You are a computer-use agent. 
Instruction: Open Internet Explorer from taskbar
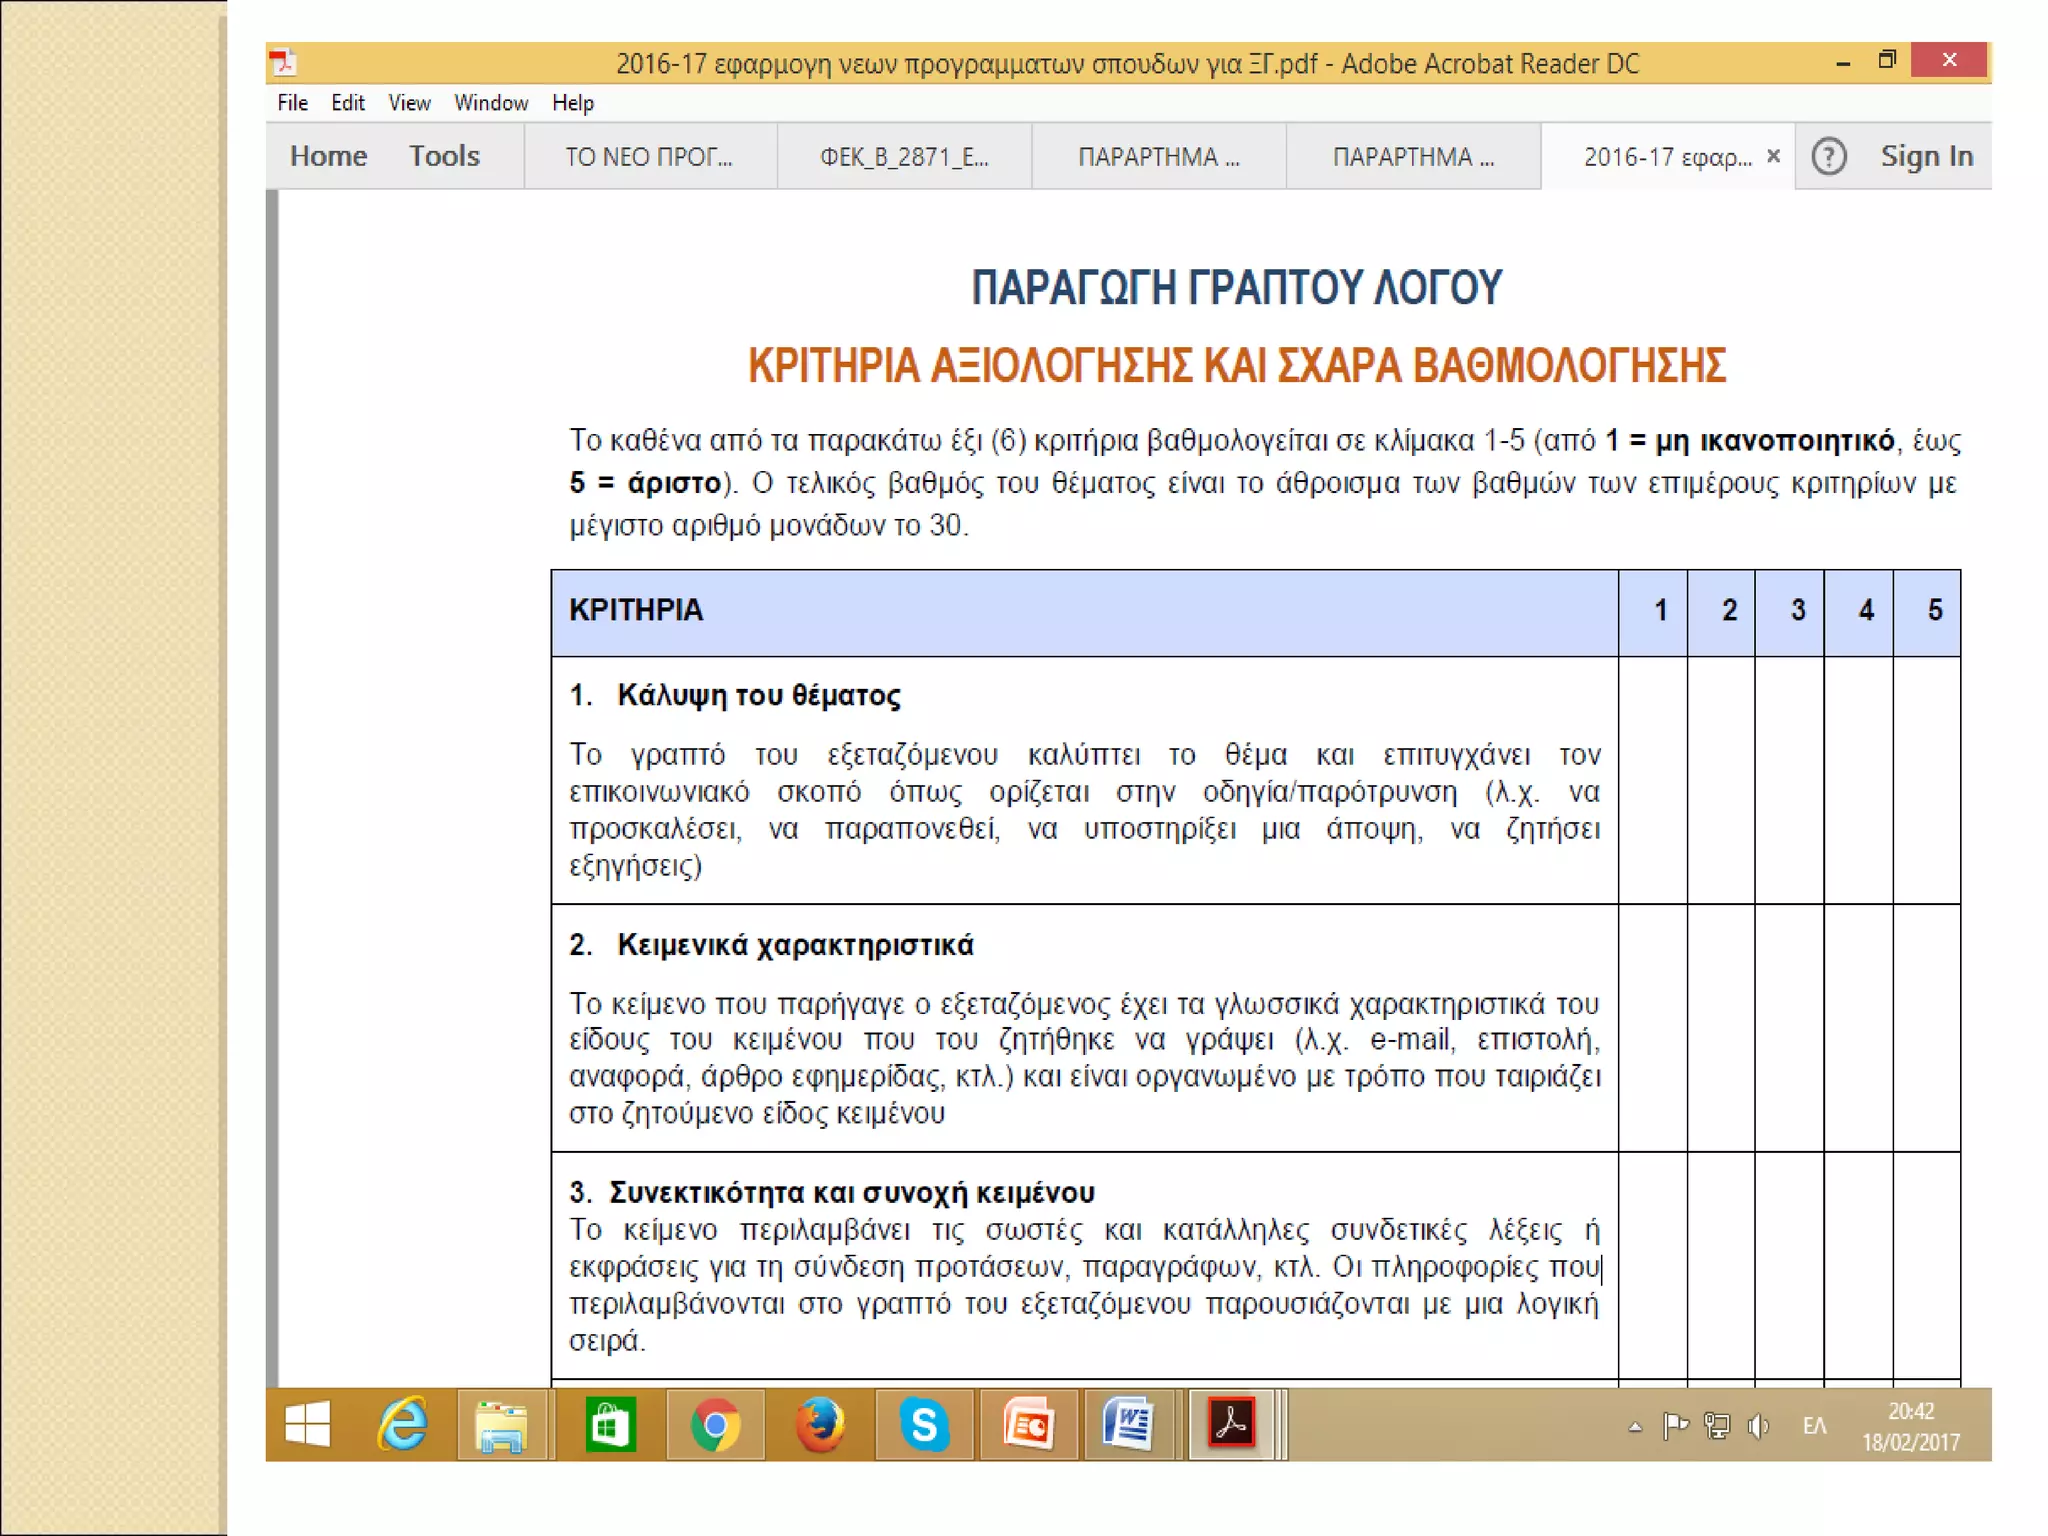pos(403,1424)
